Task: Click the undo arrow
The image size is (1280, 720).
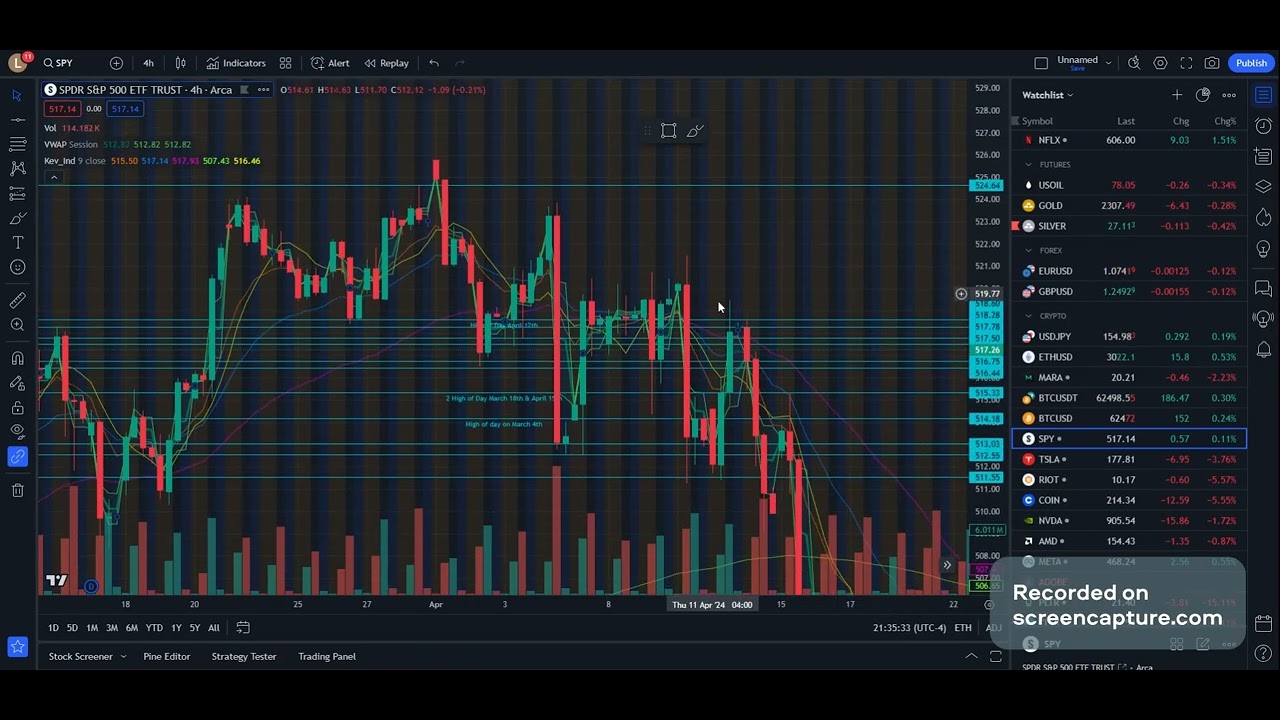Action: [x=434, y=63]
